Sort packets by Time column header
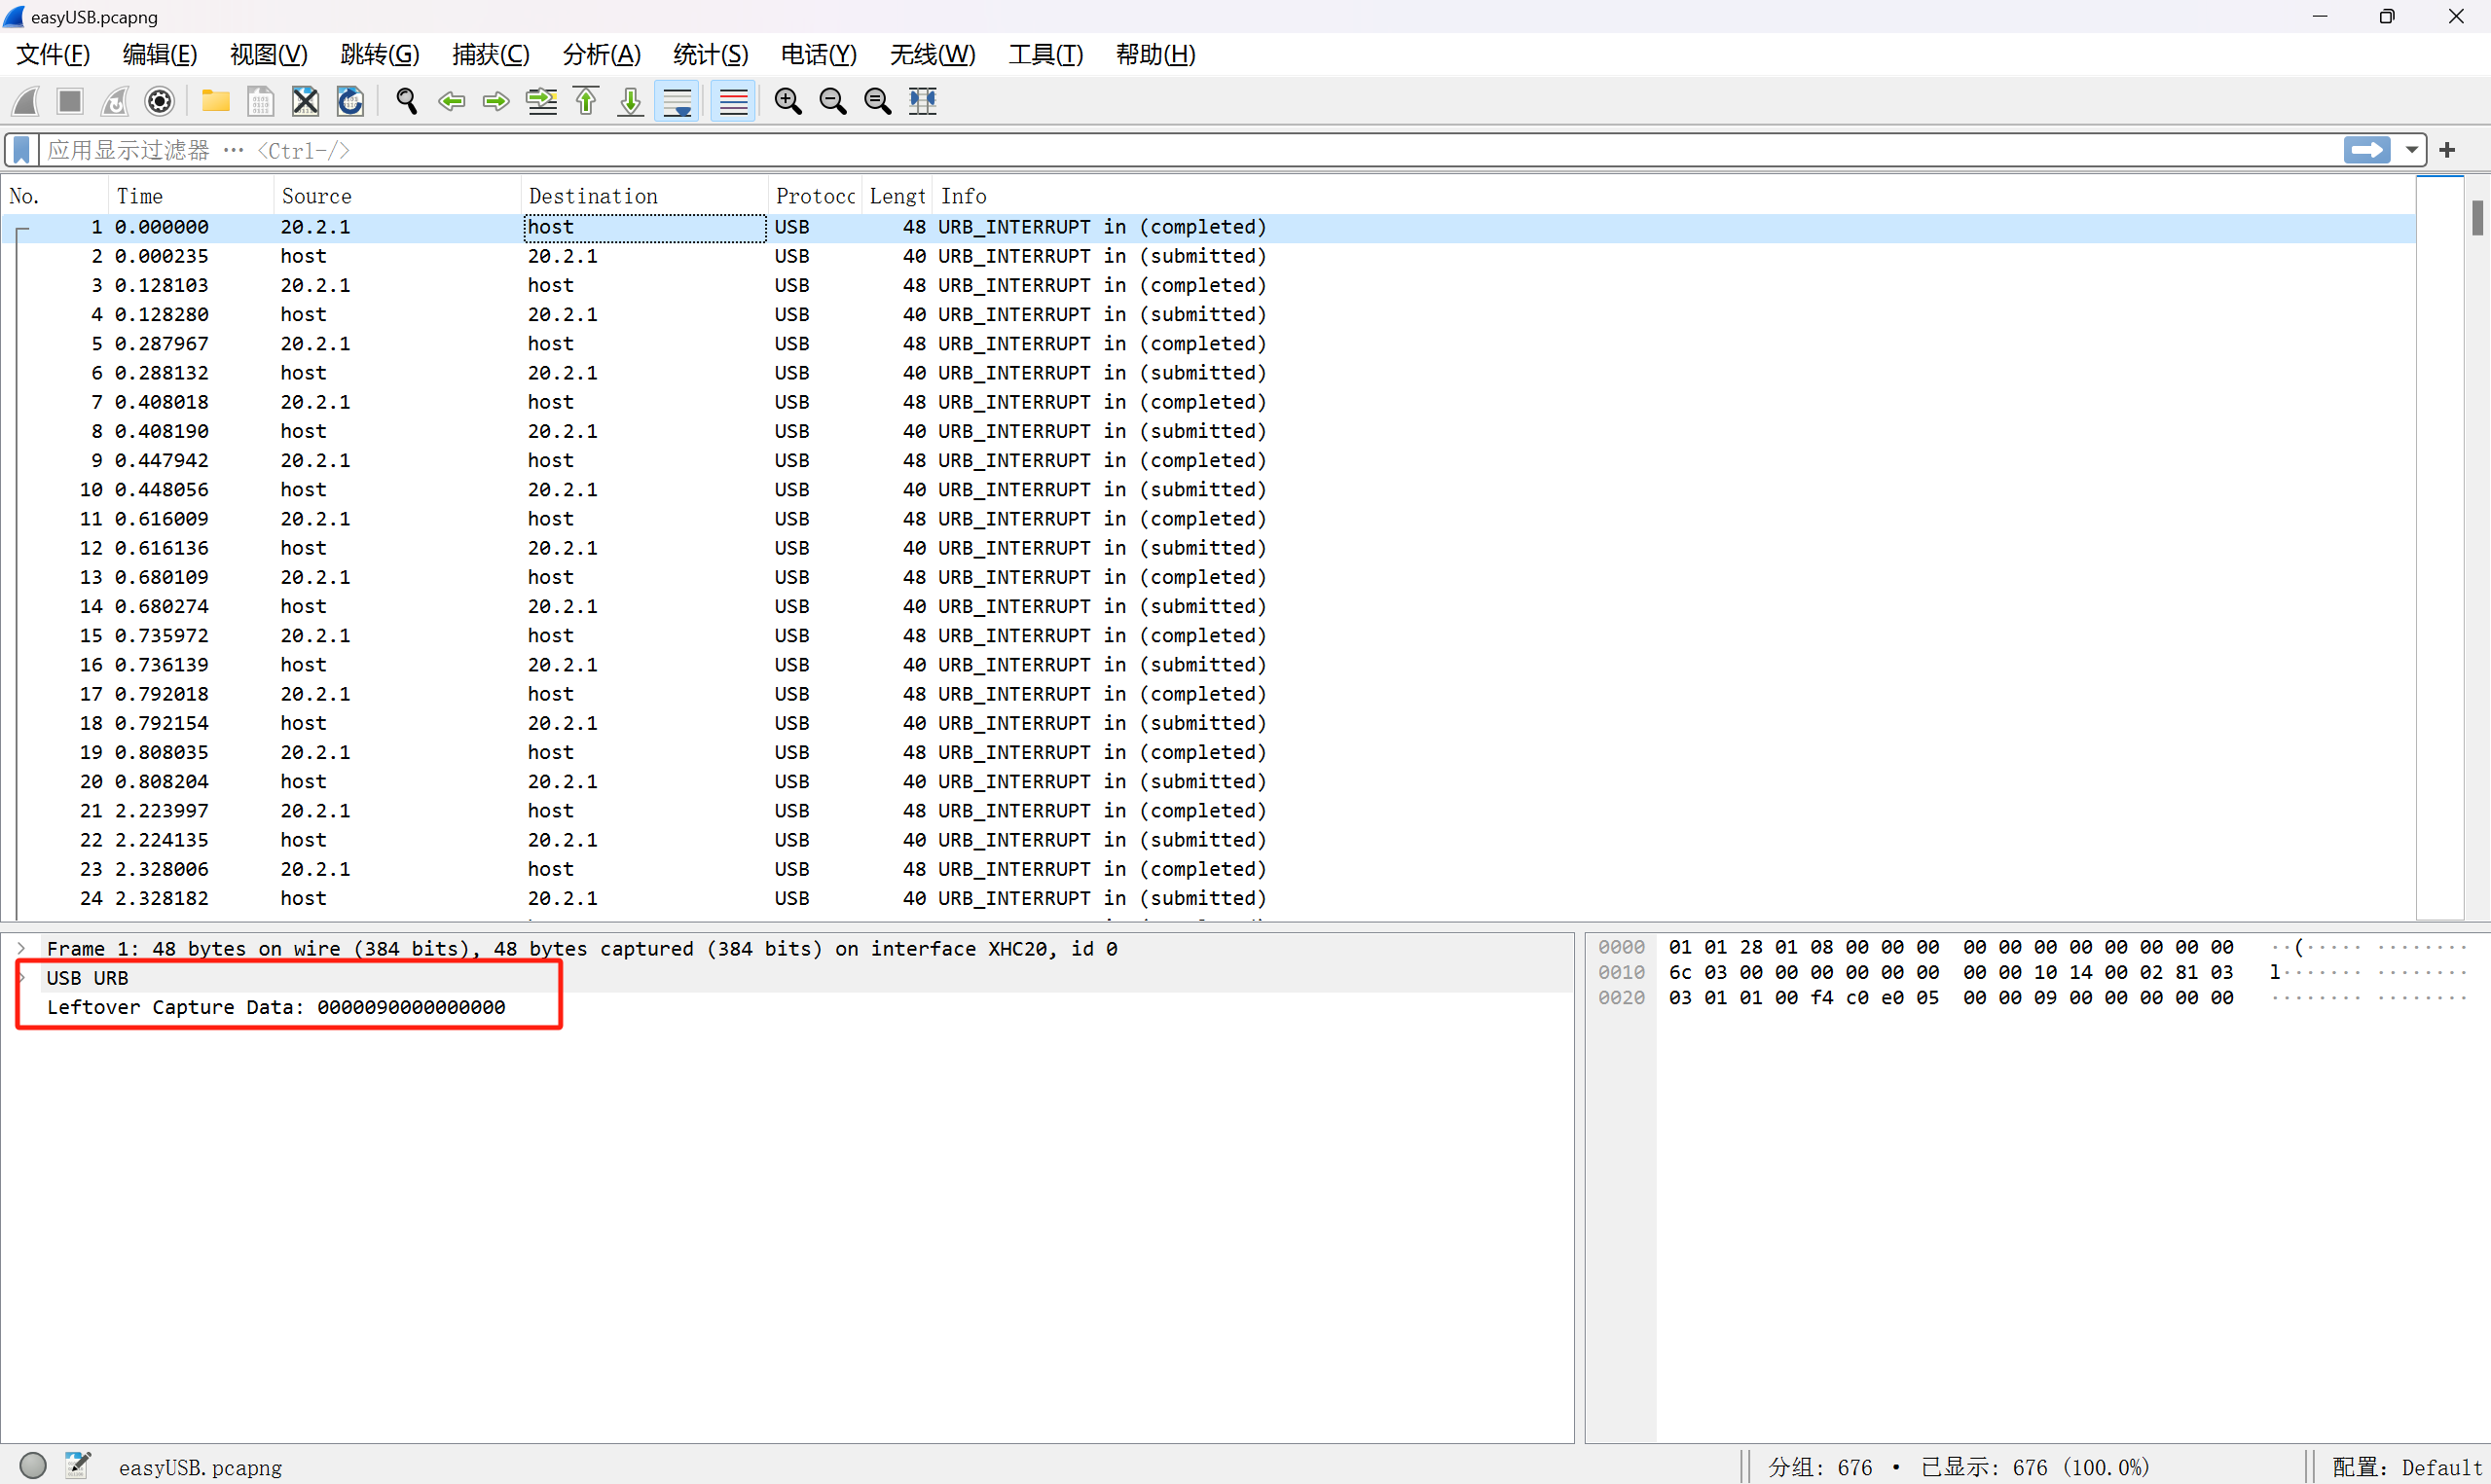This screenshot has height=1484, width=2491. point(190,196)
